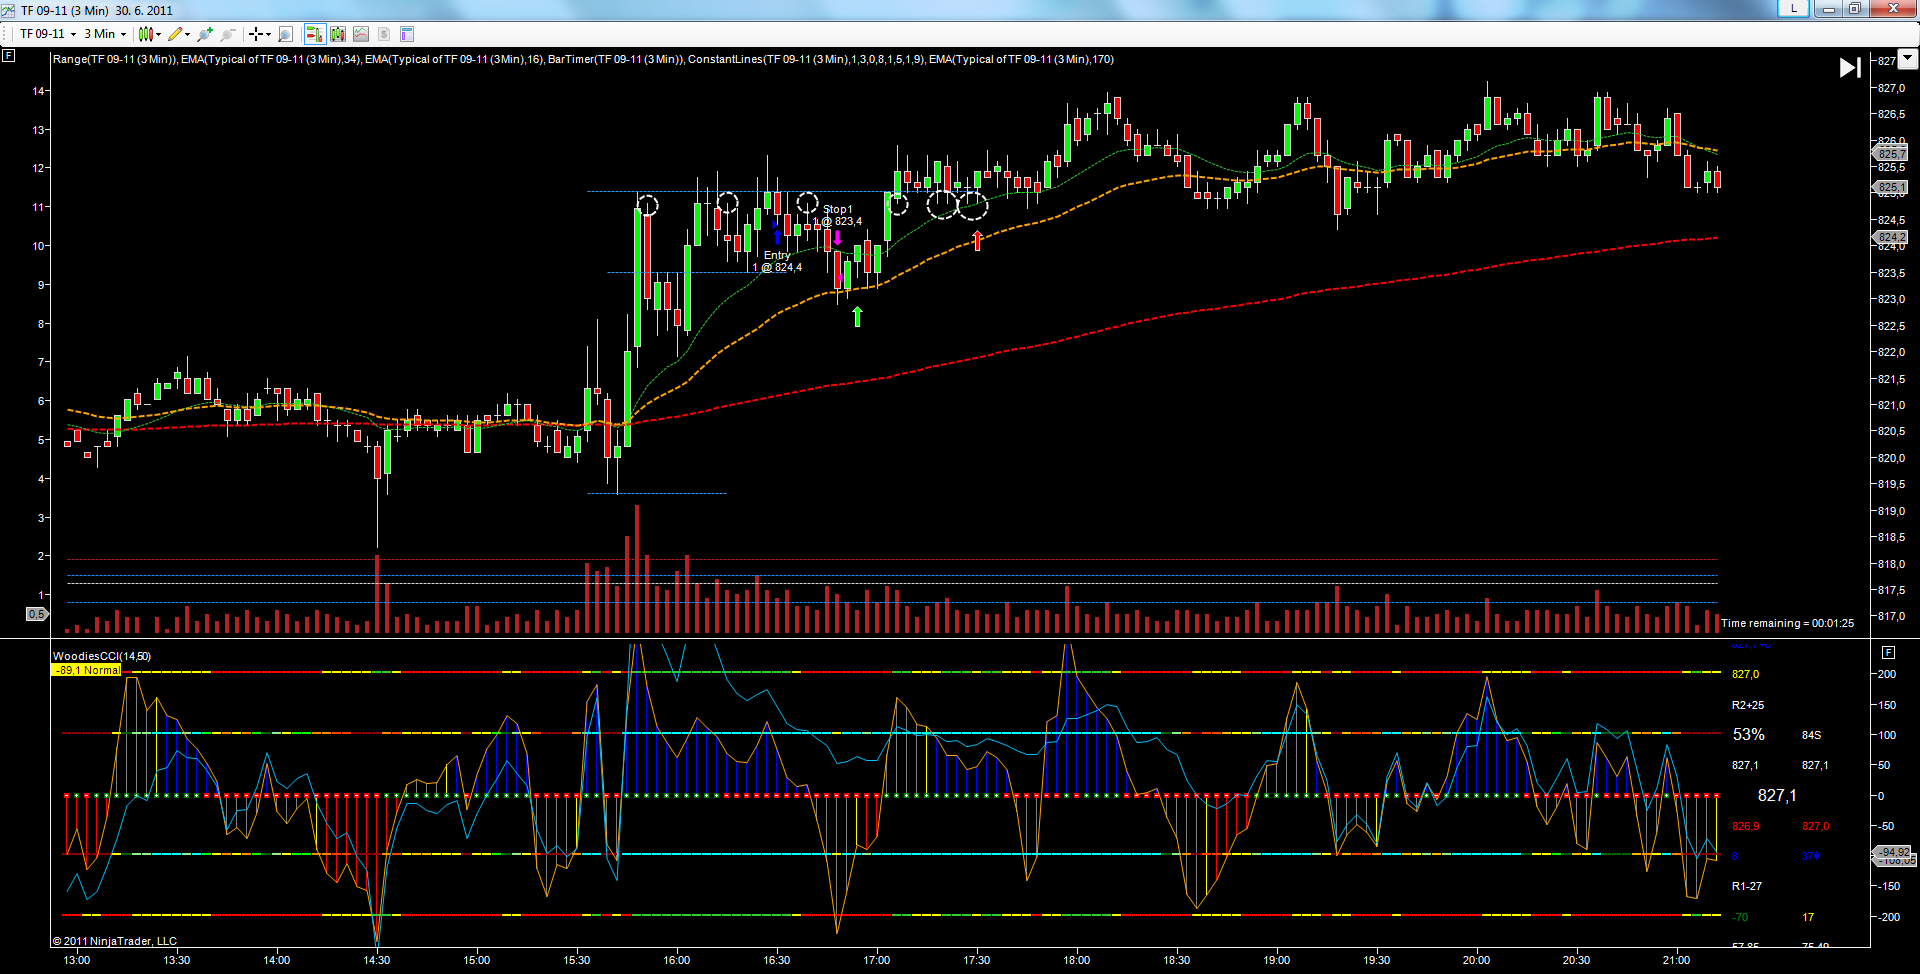
Task: Toggle the F marker on price panel
Action: coord(9,56)
